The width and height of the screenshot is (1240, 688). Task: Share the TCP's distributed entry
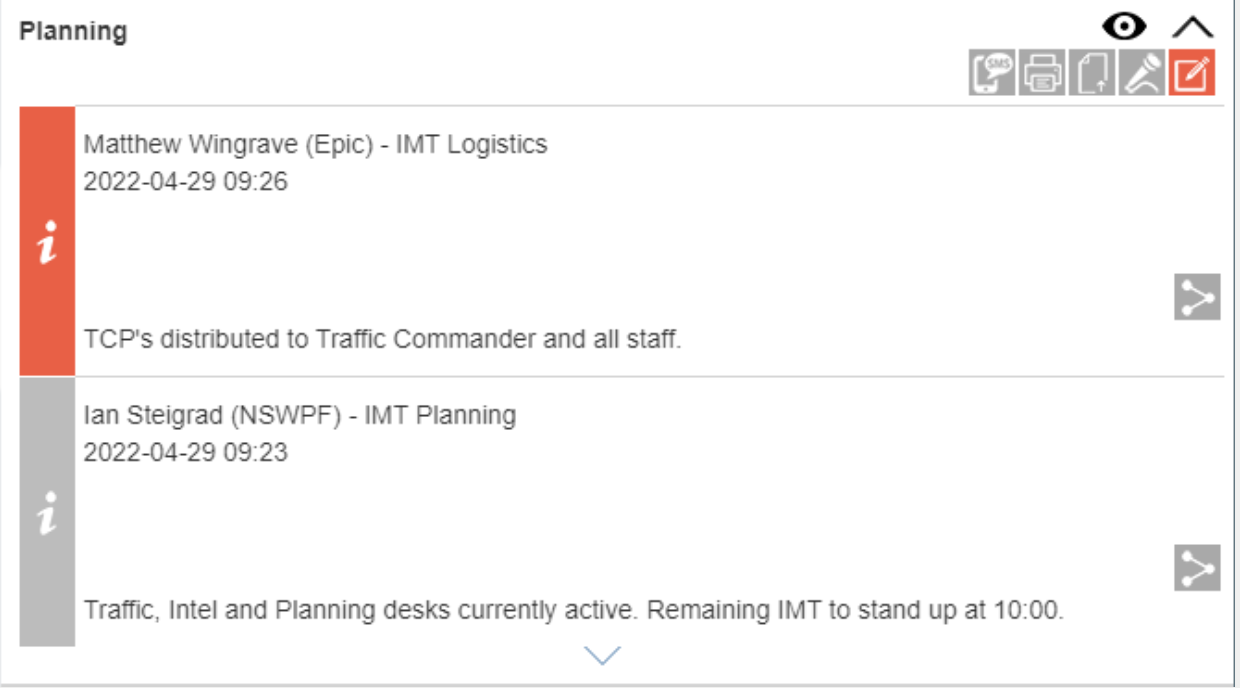click(x=1197, y=298)
